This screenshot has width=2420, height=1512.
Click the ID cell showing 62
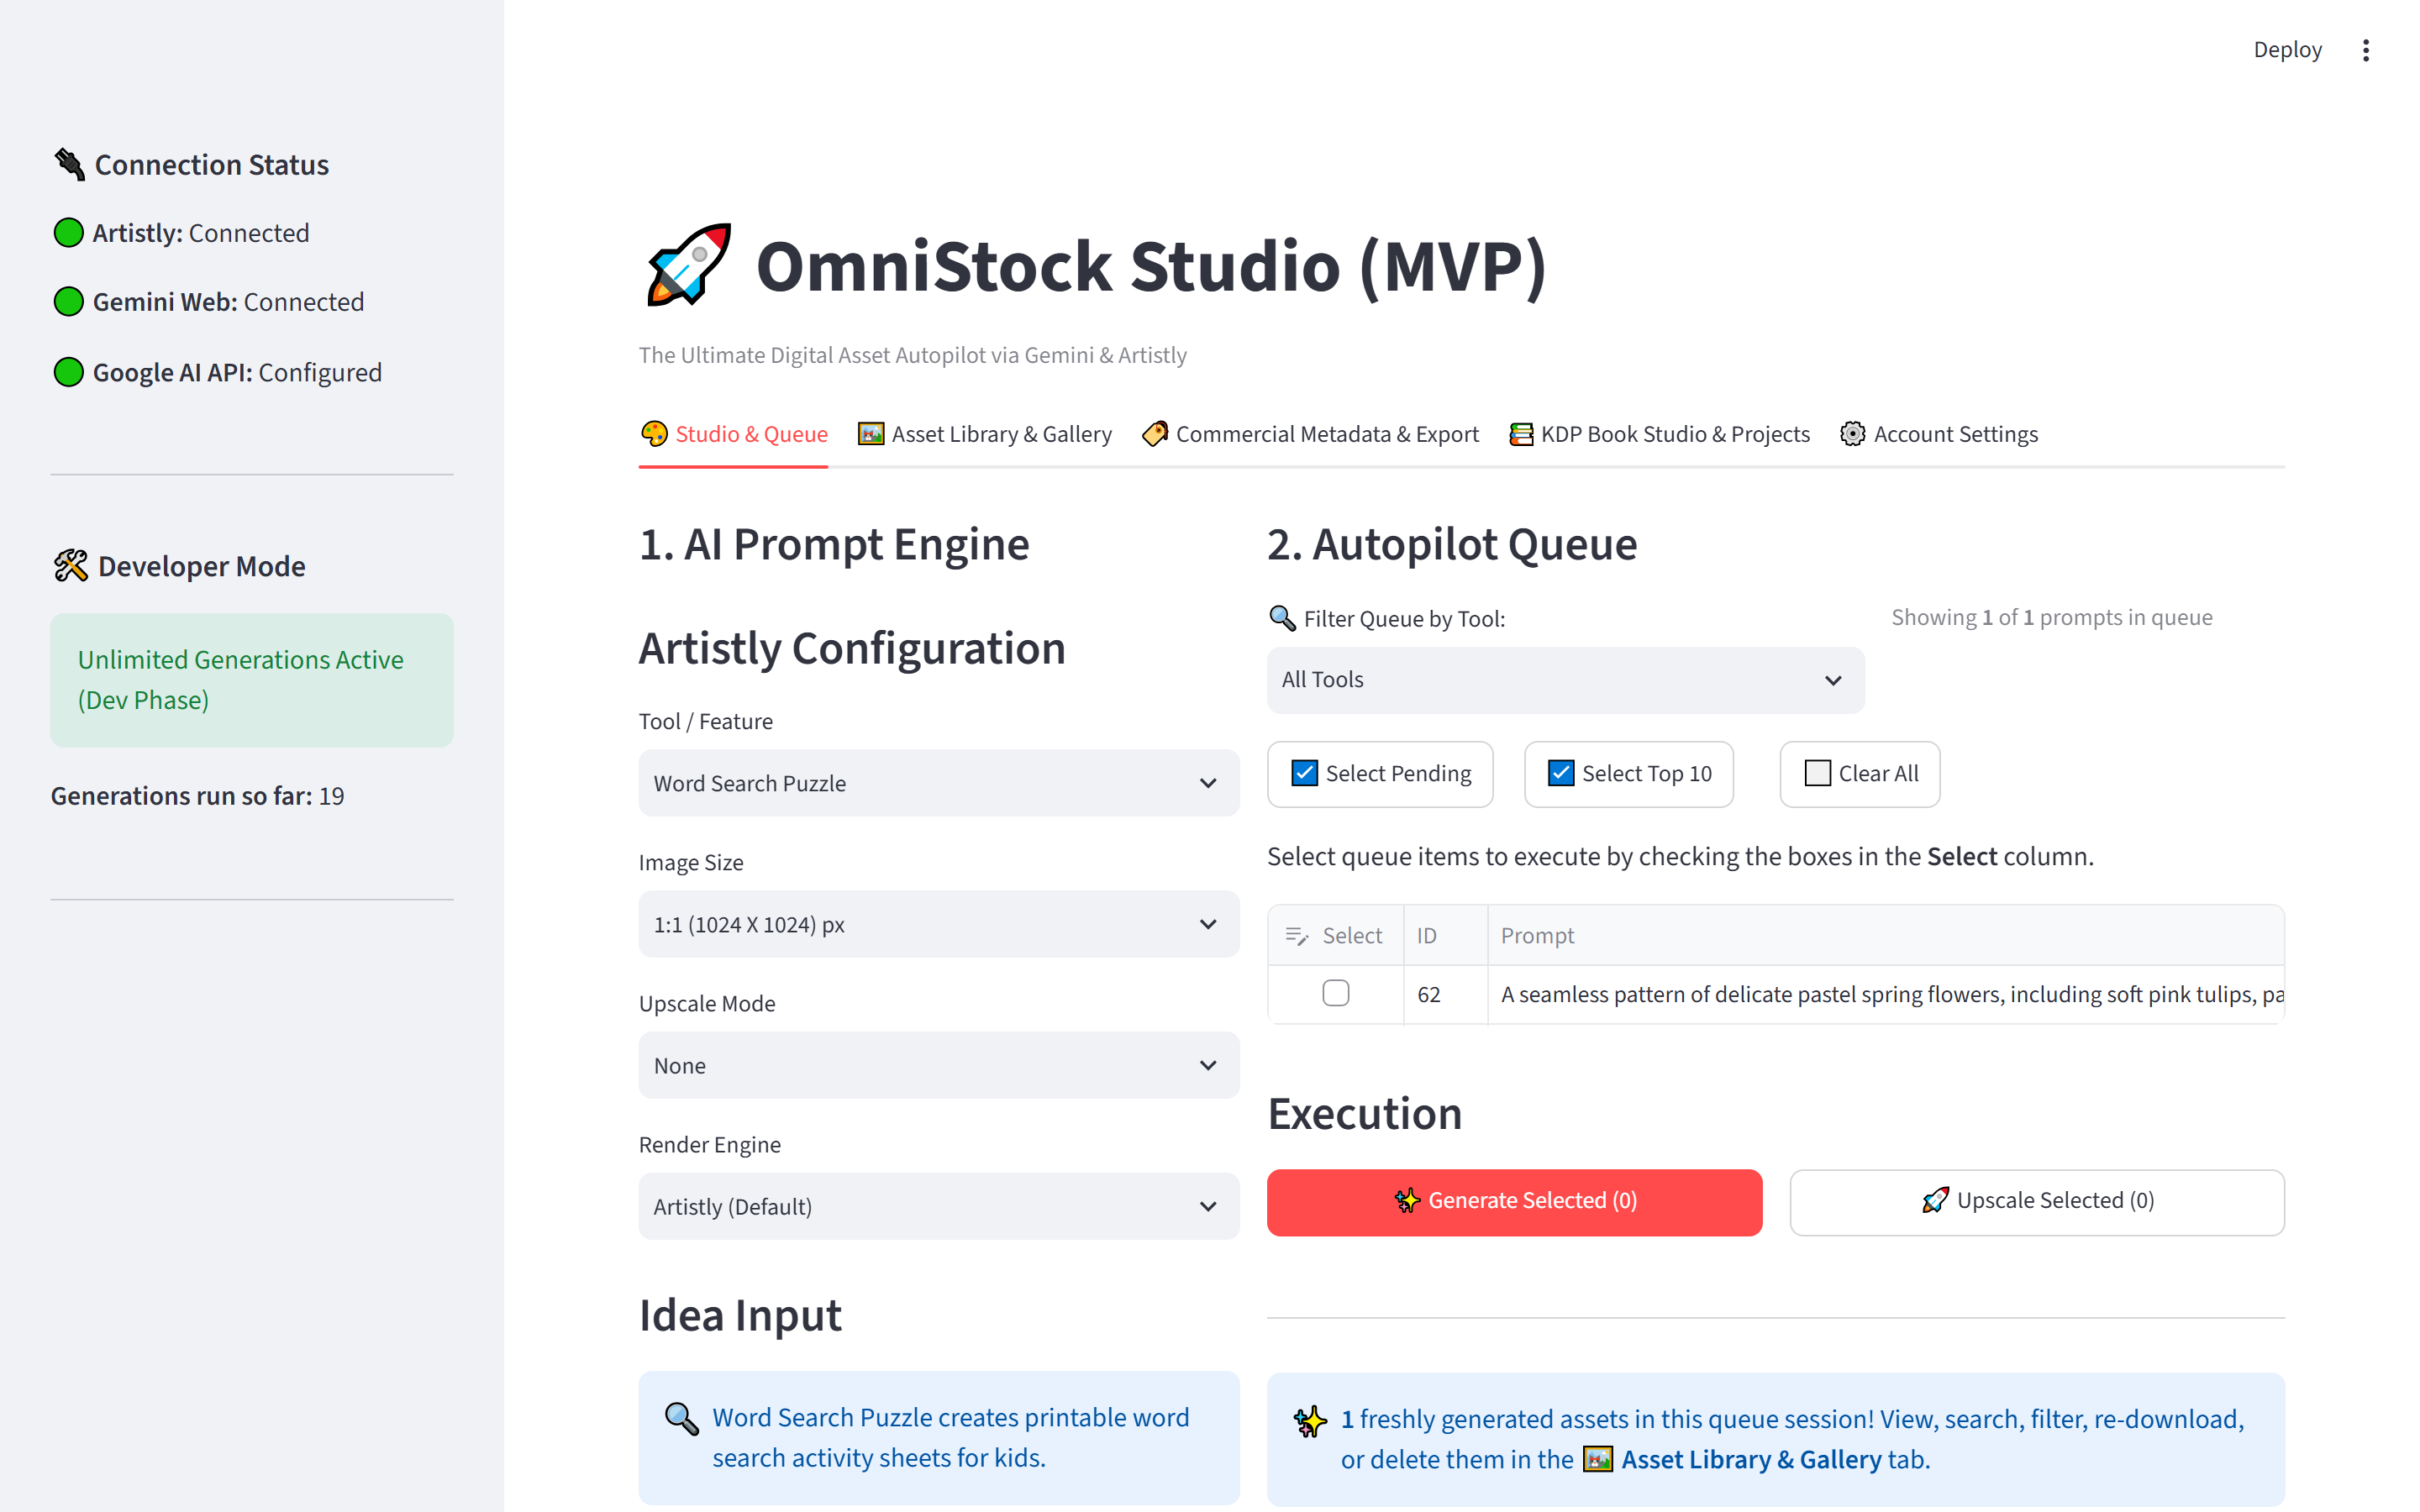(x=1446, y=995)
